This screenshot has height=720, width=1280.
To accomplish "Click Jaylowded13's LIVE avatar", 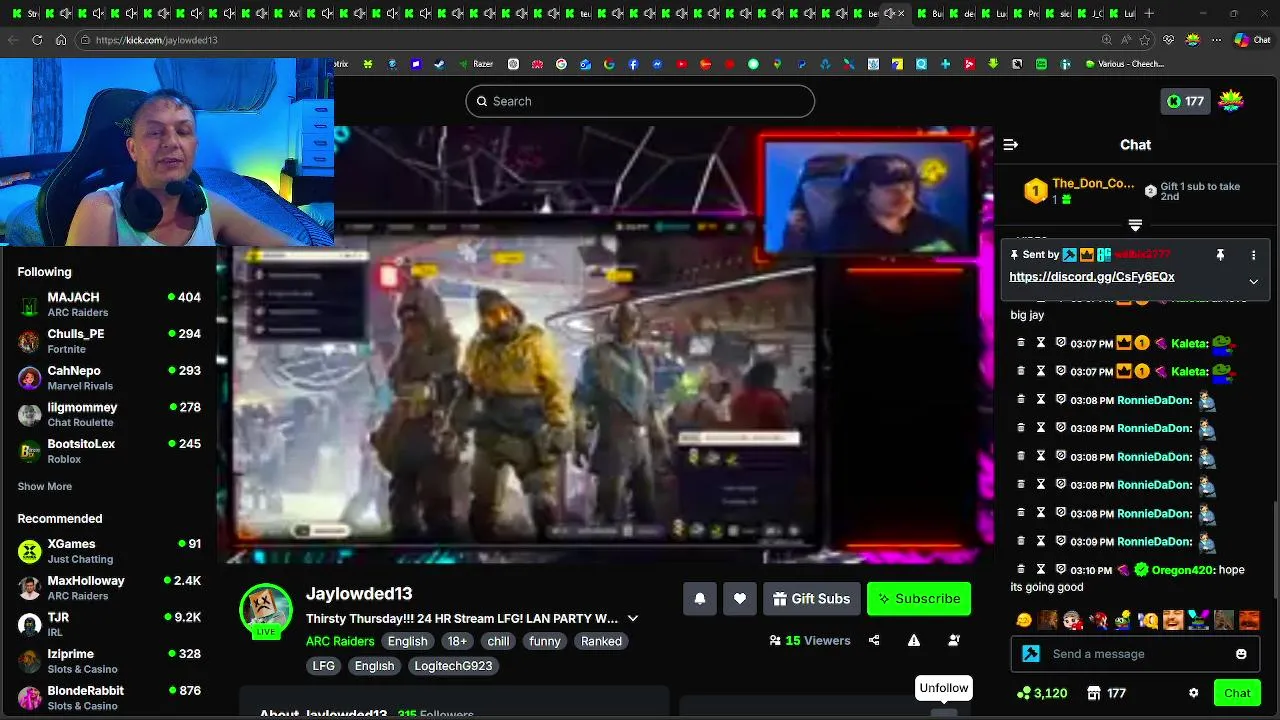I will (266, 610).
